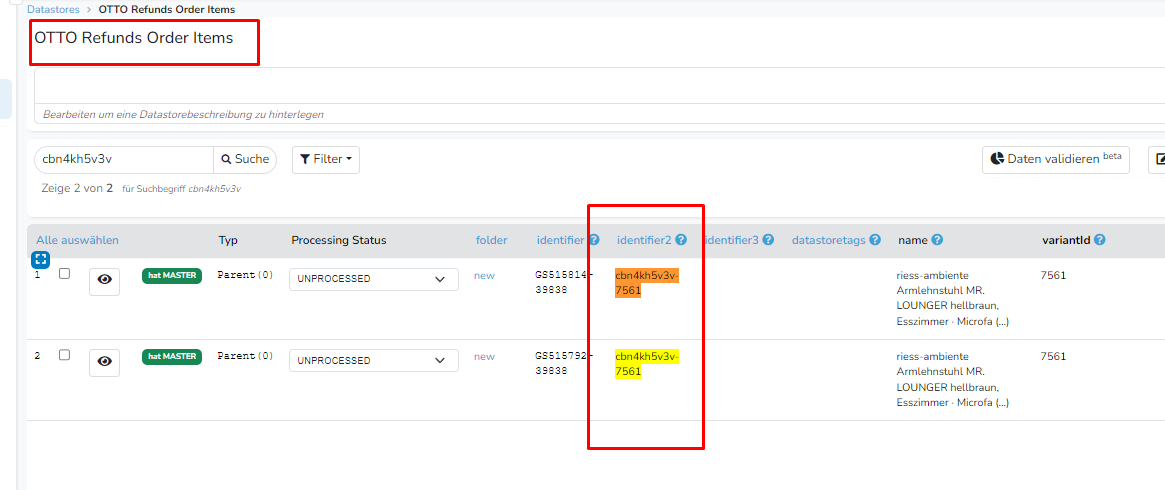Viewport: 1165px width, 490px height.
Task: Click the product name text in row 2
Action: [x=953, y=379]
